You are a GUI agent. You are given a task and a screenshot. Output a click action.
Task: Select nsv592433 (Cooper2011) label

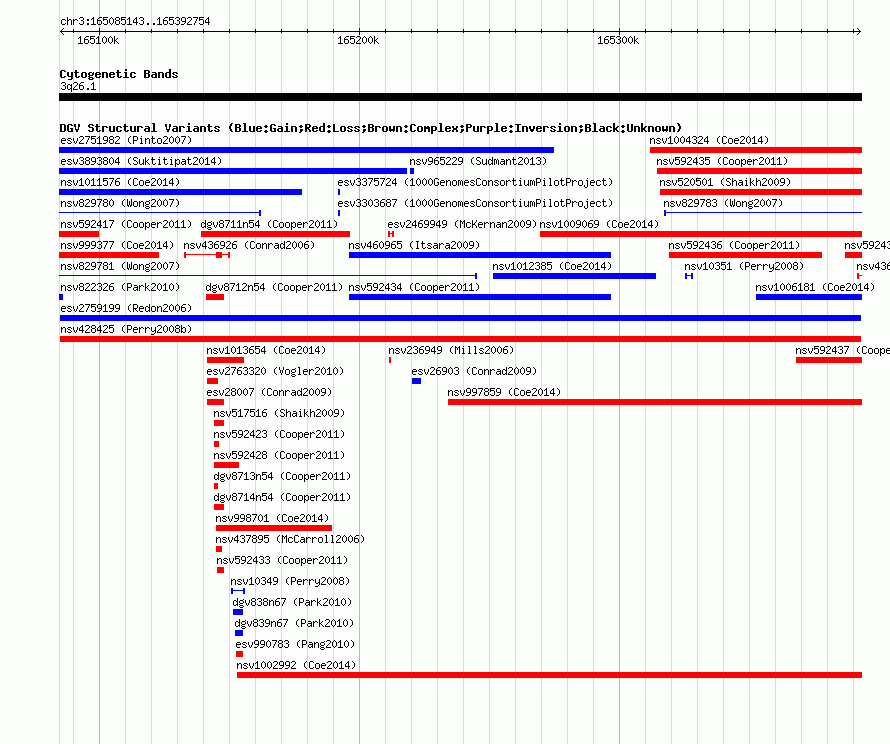[282, 560]
